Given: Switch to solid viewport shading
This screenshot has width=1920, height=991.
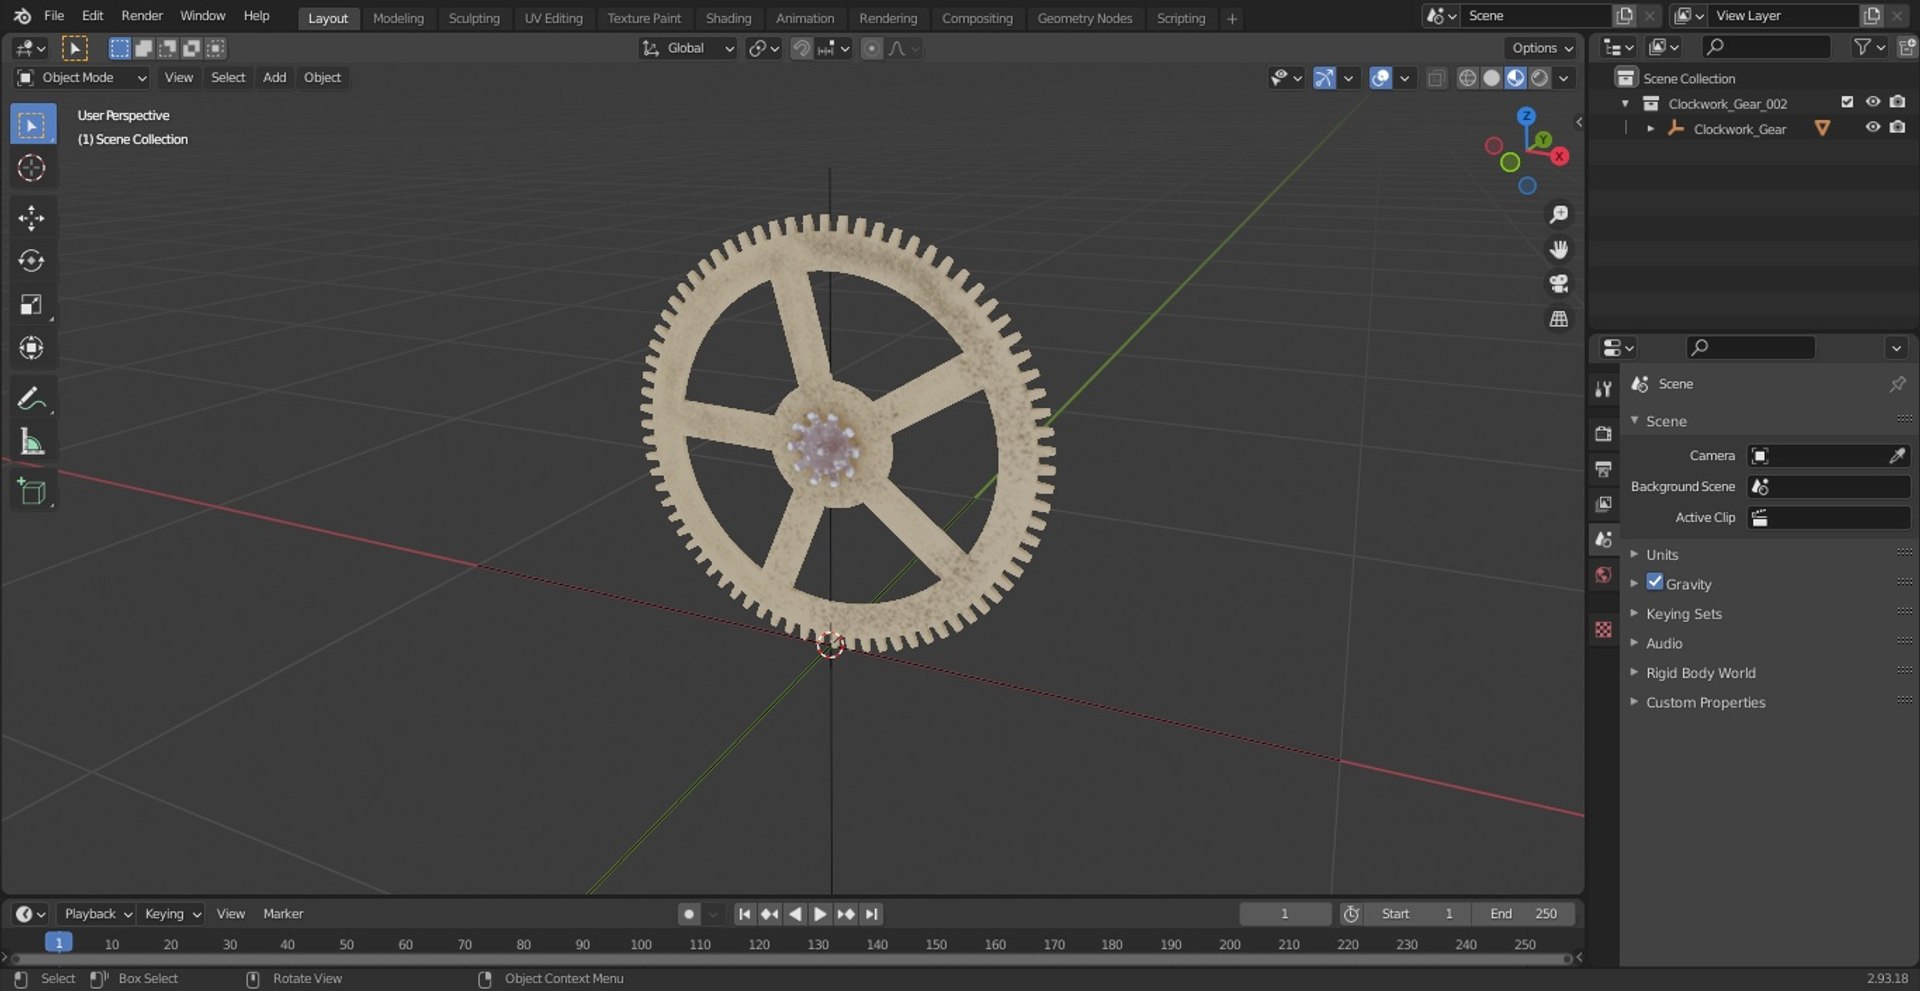Looking at the screenshot, I should click(x=1491, y=78).
